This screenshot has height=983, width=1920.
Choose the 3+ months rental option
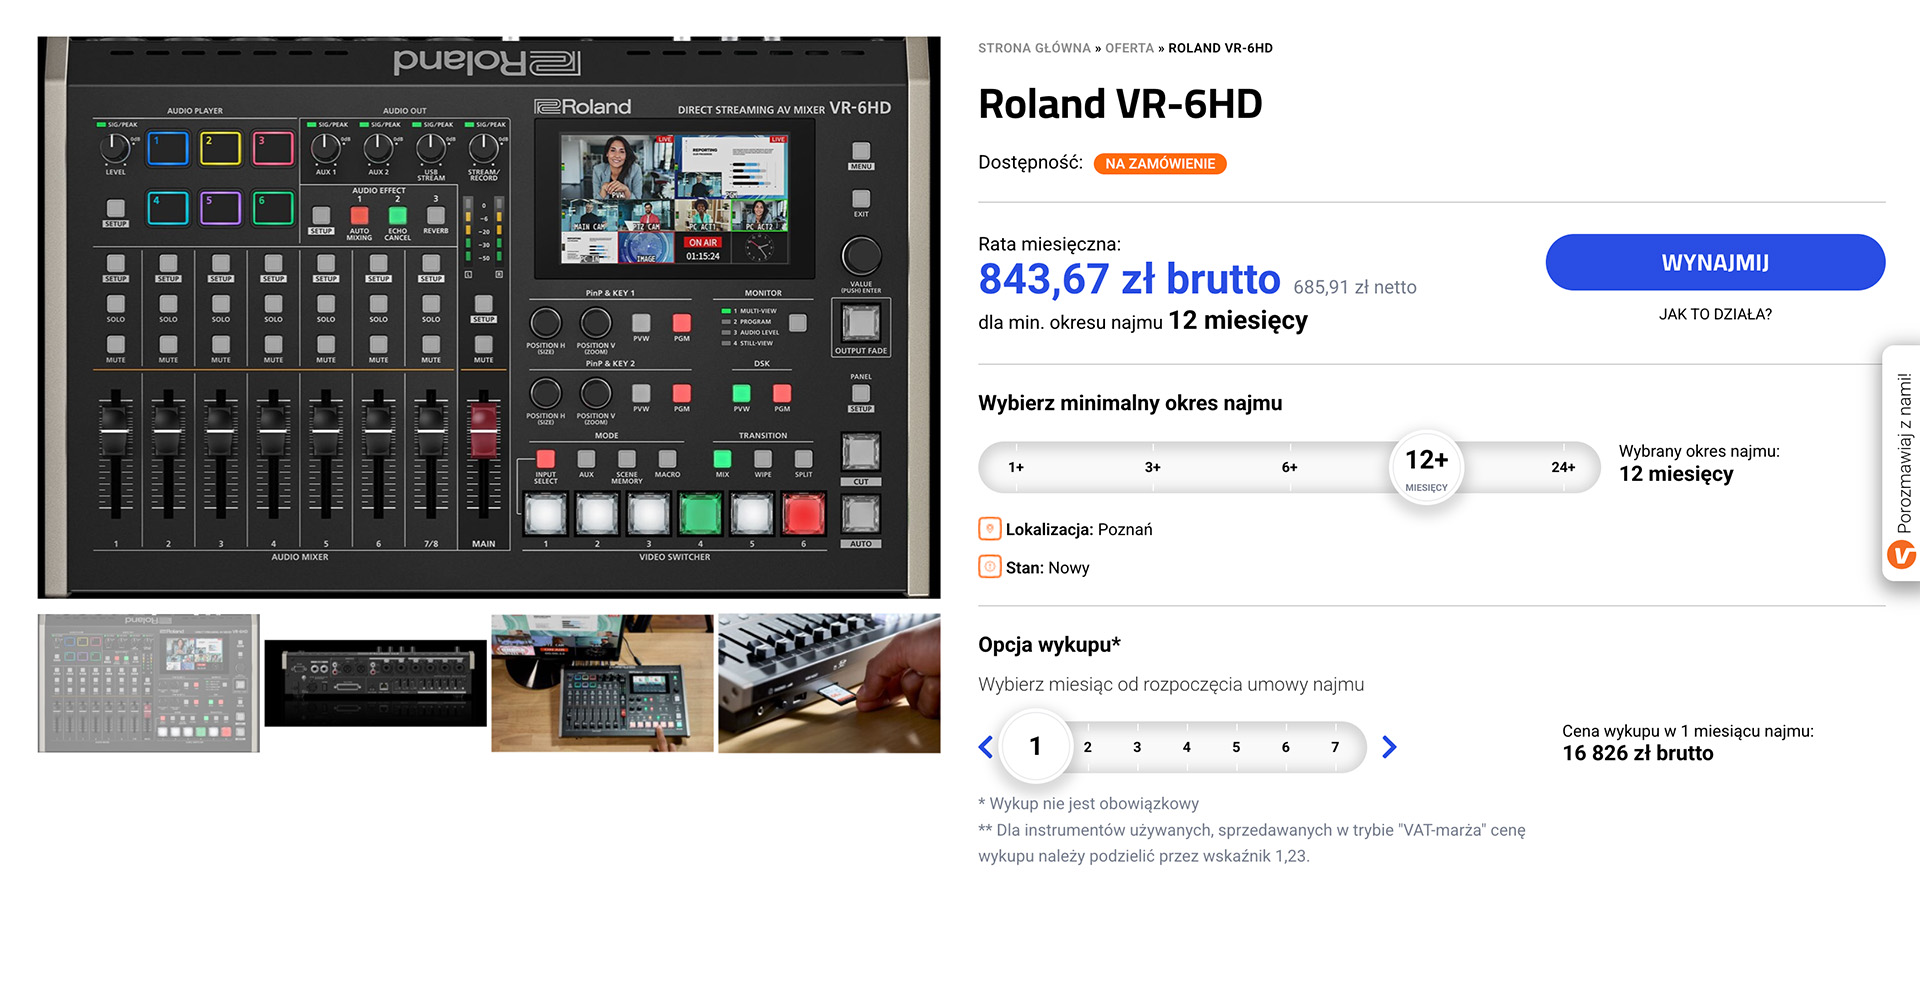pos(1153,467)
